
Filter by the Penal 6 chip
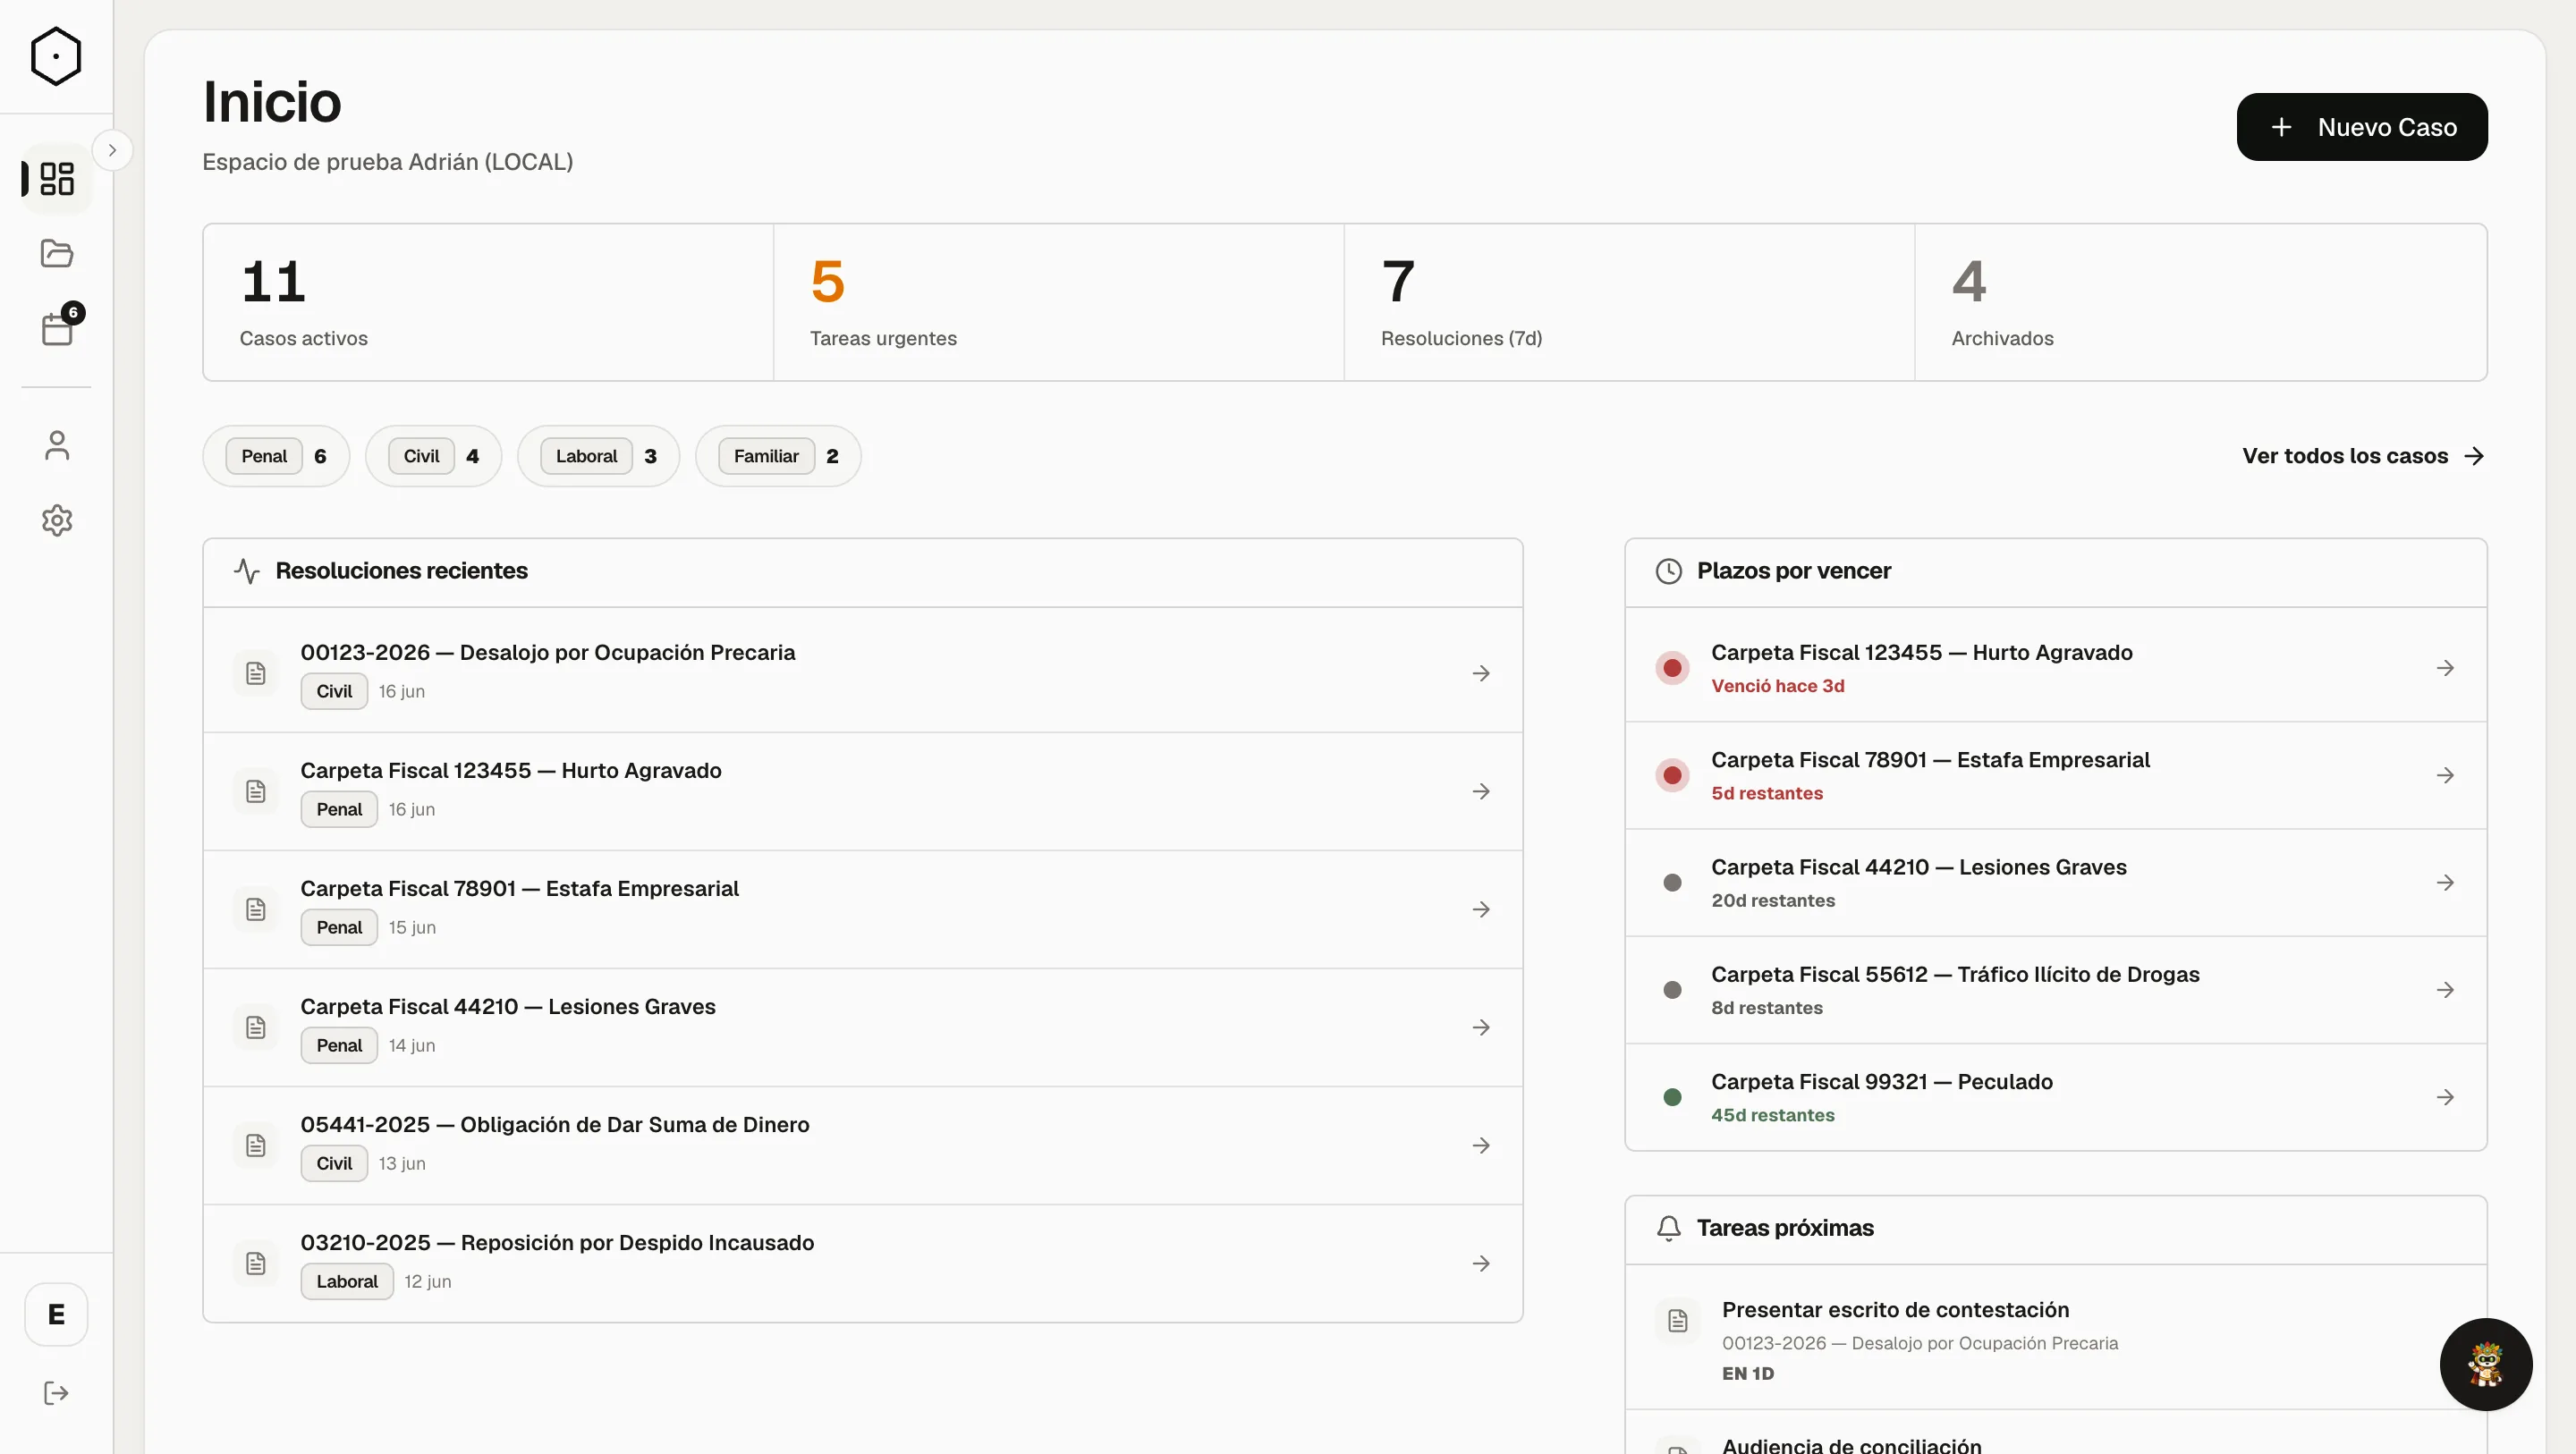click(x=276, y=456)
